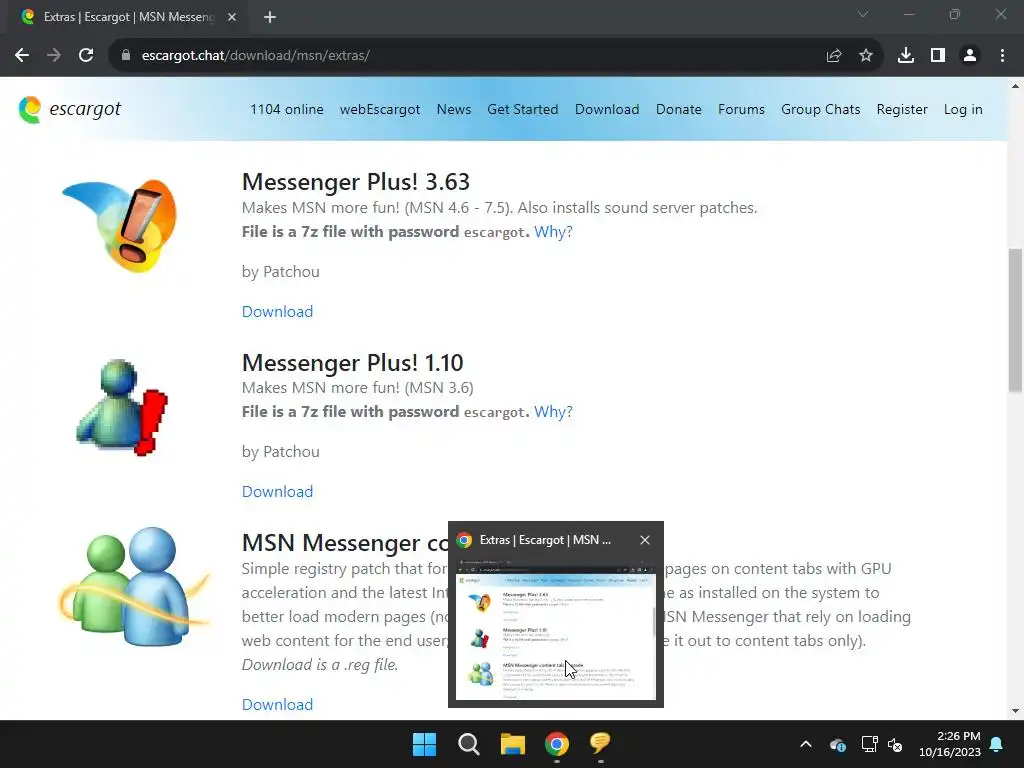1024x768 pixels.
Task: Show hidden system tray icons
Action: [806, 744]
